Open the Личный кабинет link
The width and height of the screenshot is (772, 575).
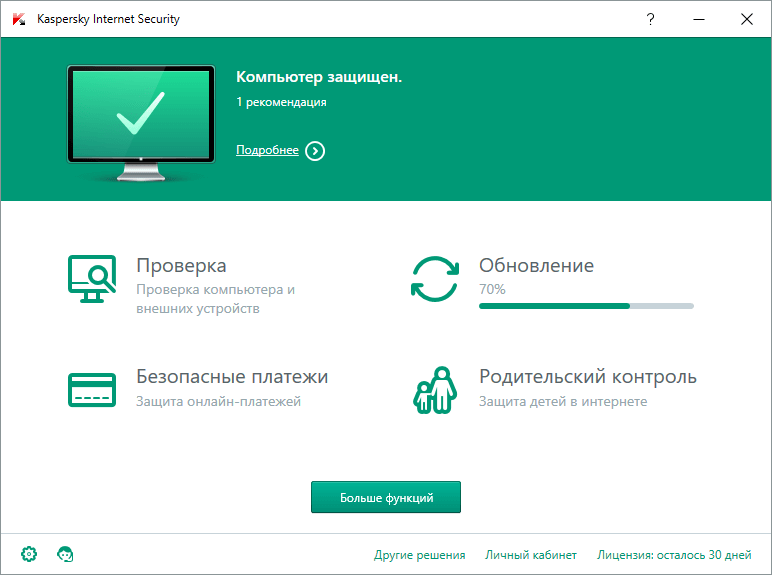531,555
